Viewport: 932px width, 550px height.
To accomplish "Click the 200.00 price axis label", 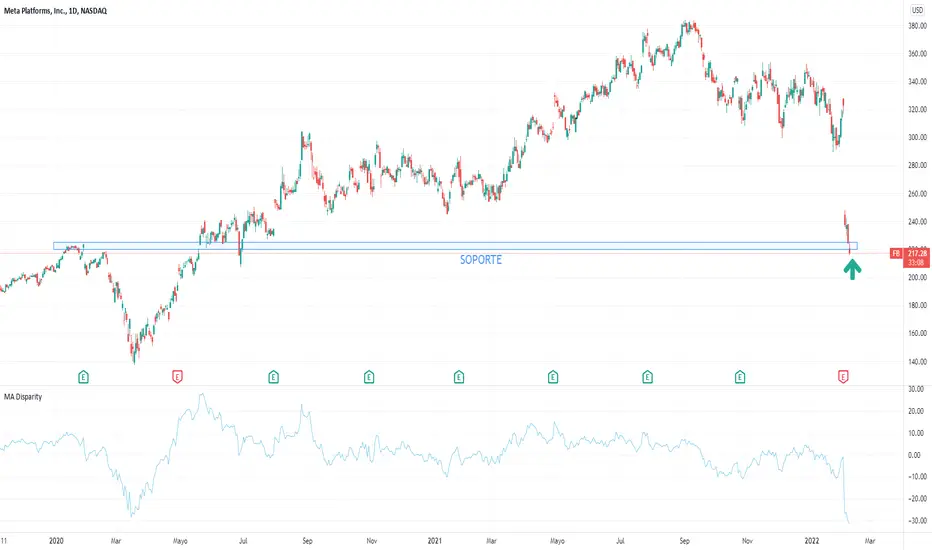I will 917,278.
